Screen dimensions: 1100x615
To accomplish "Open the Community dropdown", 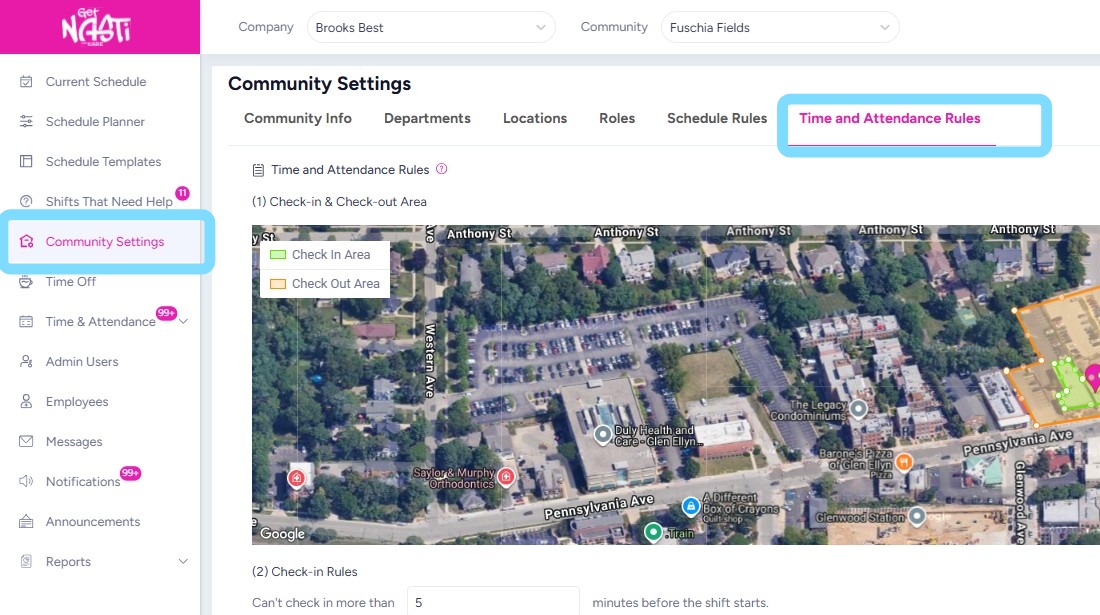I will pyautogui.click(x=779, y=27).
